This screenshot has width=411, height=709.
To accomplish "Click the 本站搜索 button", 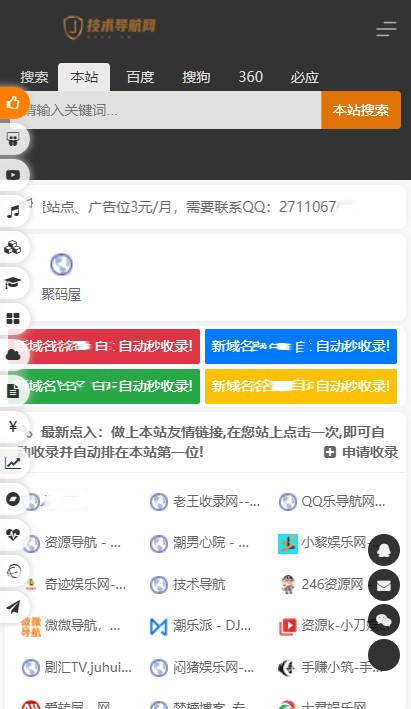I will point(361,110).
